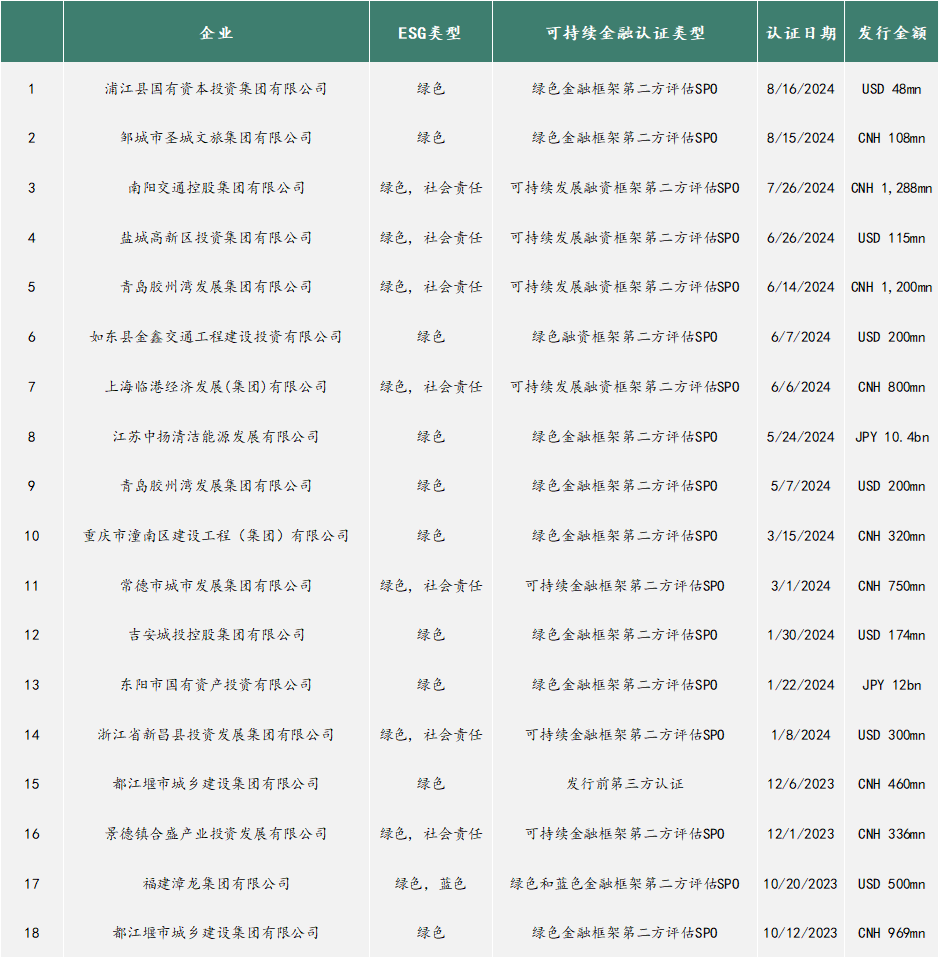The height and width of the screenshot is (958, 940).
Task: Select 重庆市潼南区建设工程（集团）有限公司
Action: coord(216,536)
